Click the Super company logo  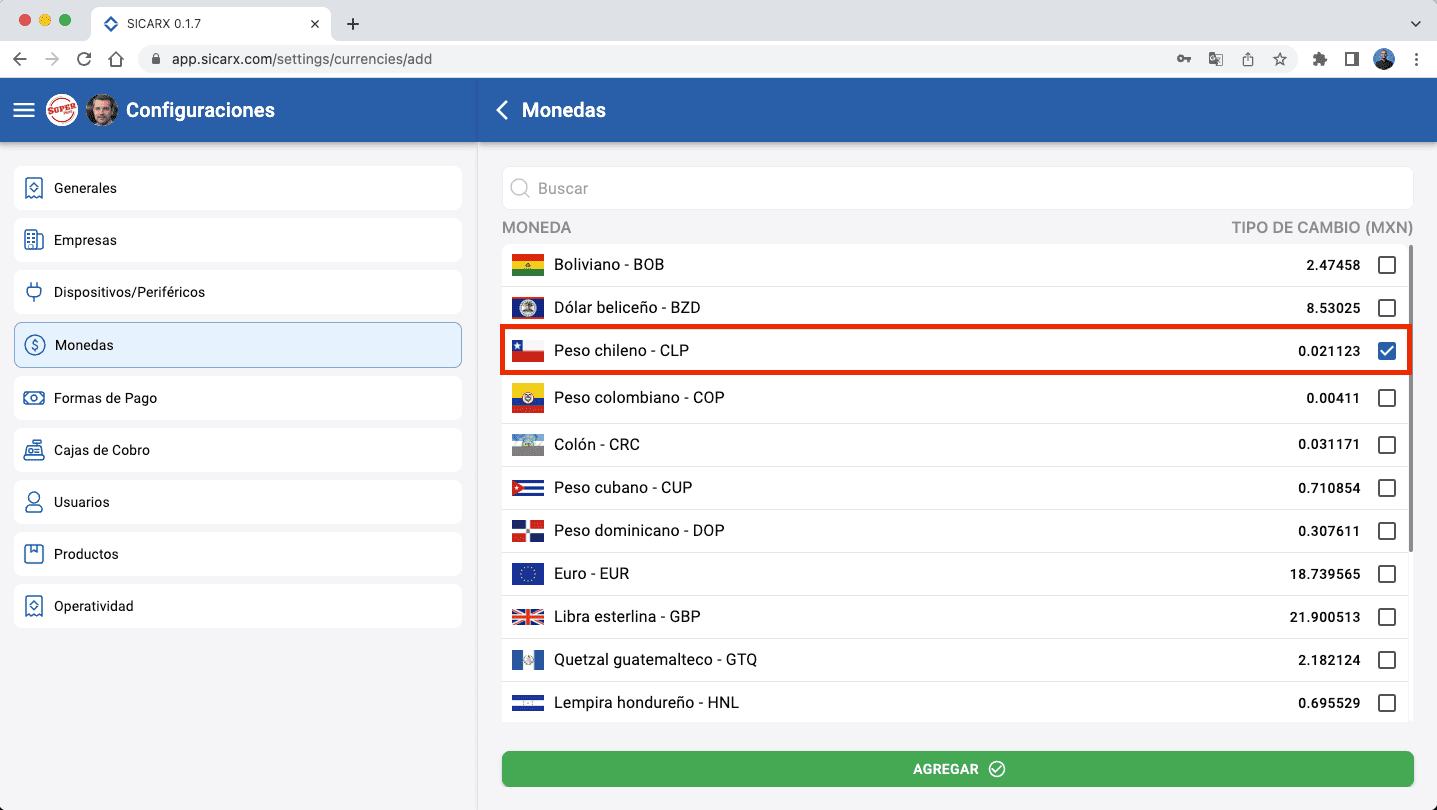tap(61, 110)
